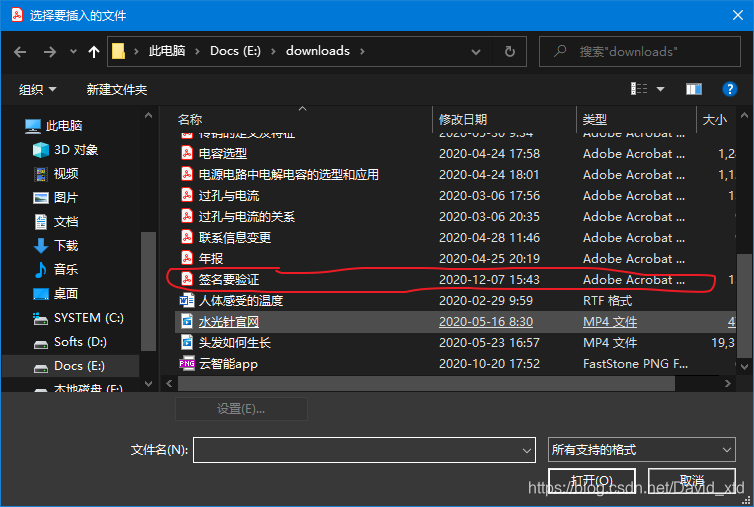Viewport: 754px width, 507px height.
Task: Select the 签名要验证 PDF file
Action: pos(229,279)
